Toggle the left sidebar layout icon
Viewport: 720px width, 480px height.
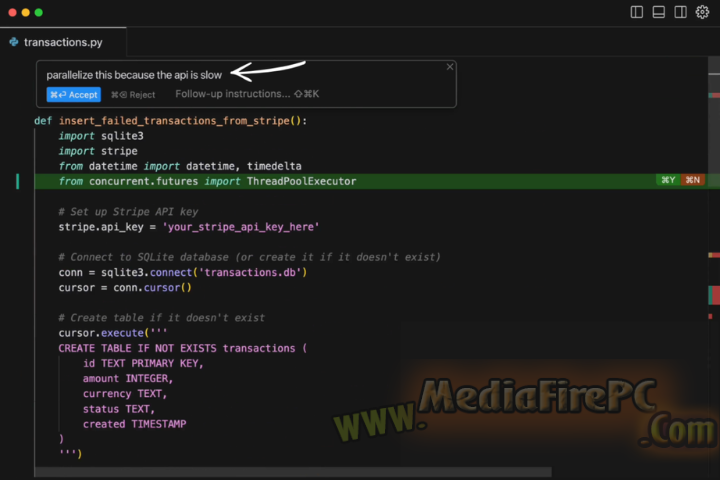coord(636,12)
